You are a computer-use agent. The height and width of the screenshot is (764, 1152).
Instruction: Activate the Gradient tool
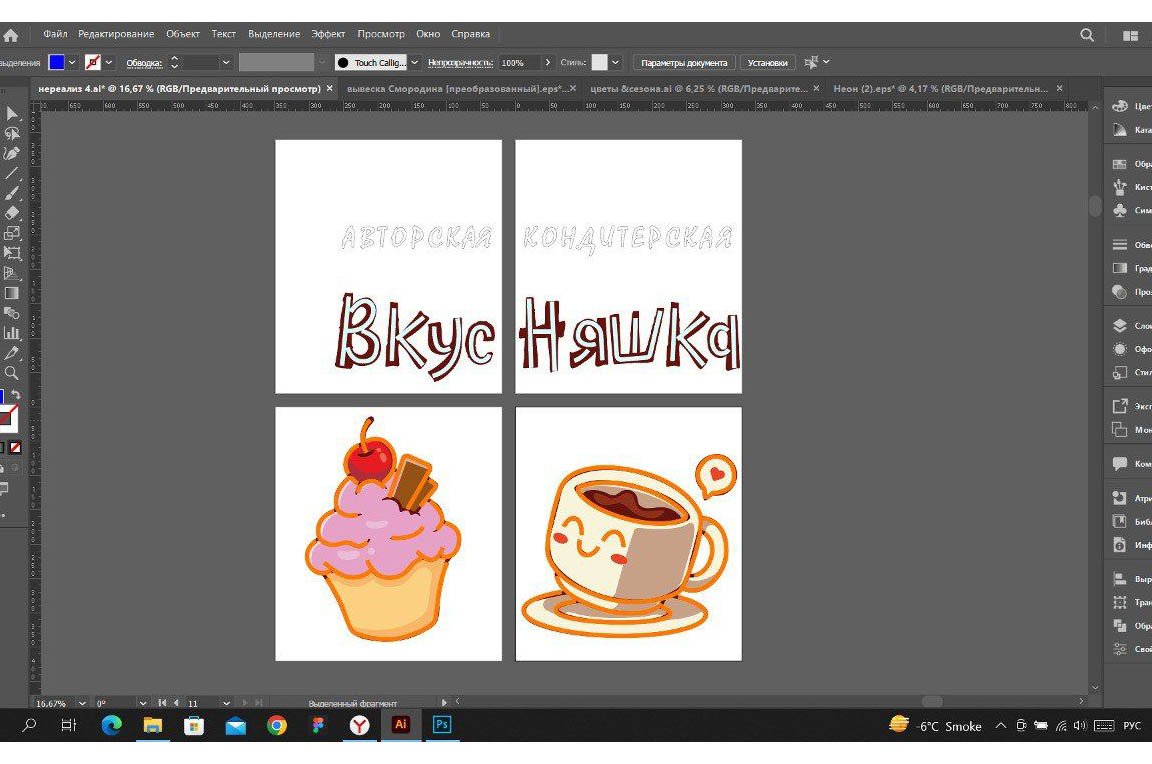[x=12, y=293]
